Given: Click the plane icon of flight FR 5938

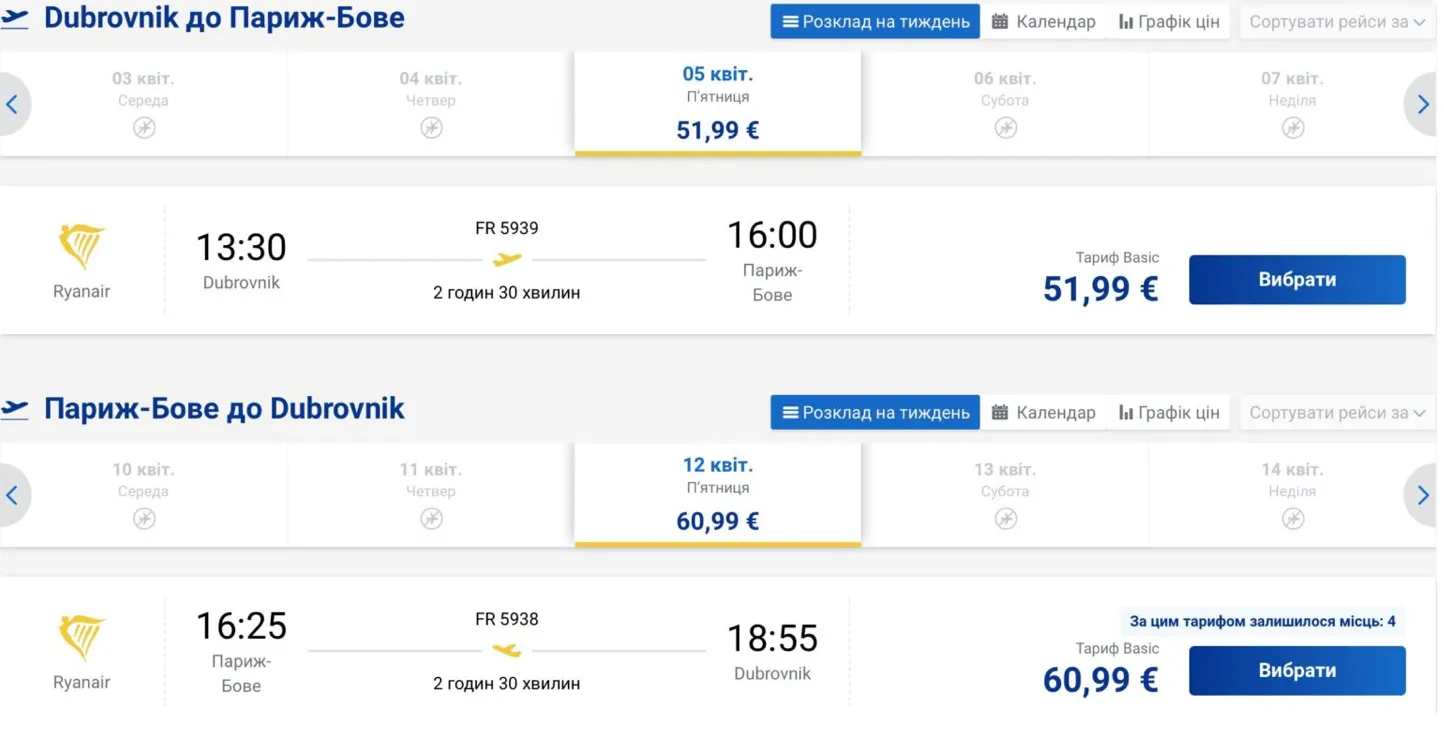Looking at the screenshot, I should click(507, 651).
